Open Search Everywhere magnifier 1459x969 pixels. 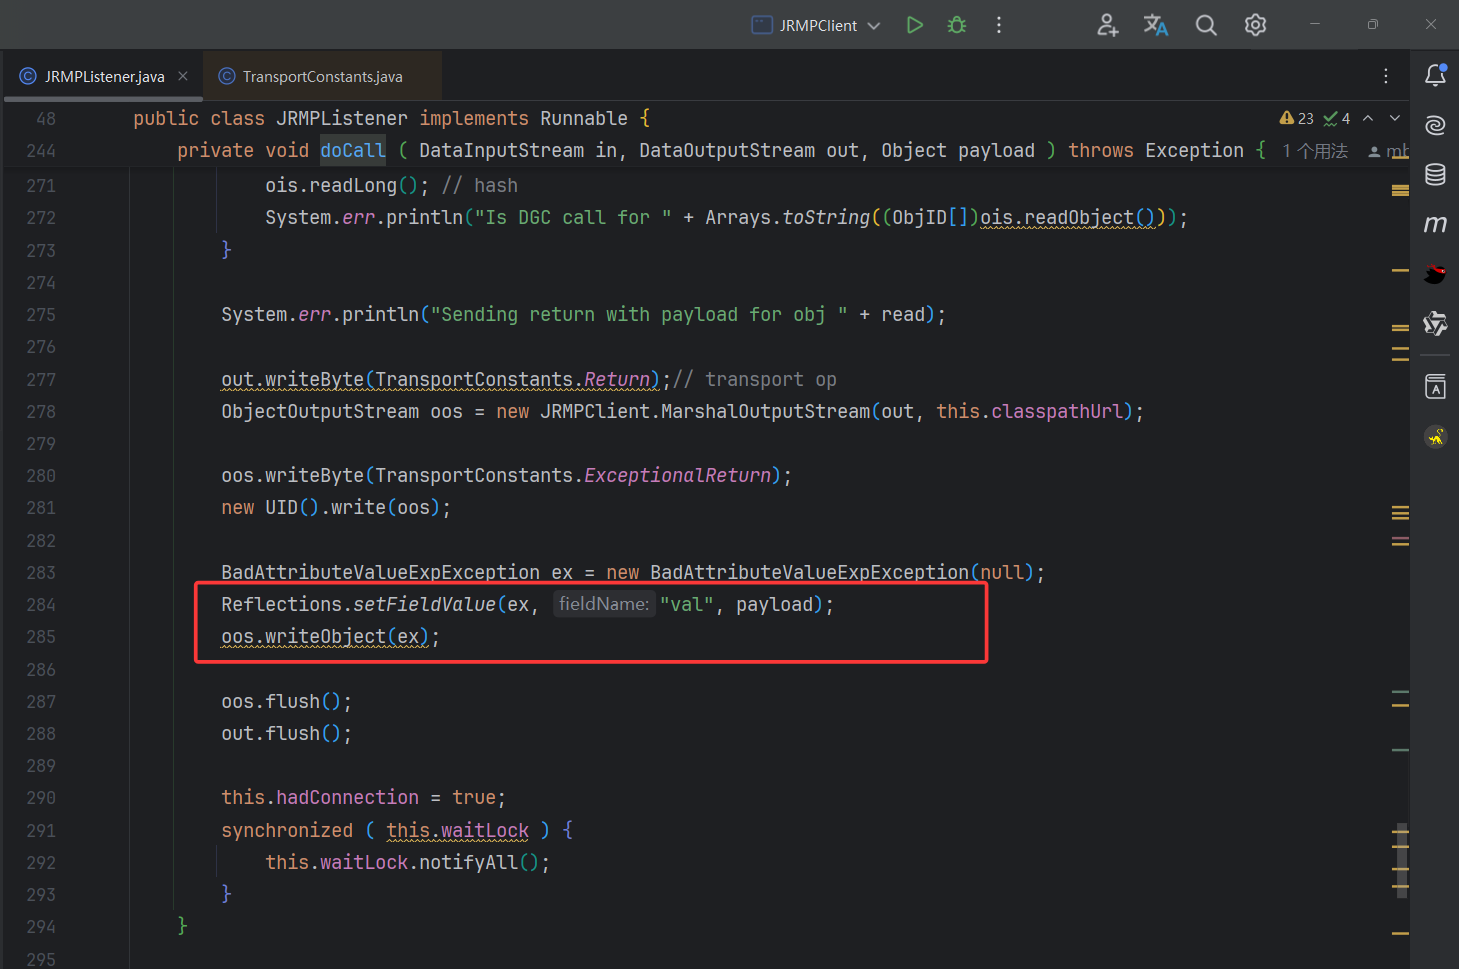pyautogui.click(x=1206, y=25)
